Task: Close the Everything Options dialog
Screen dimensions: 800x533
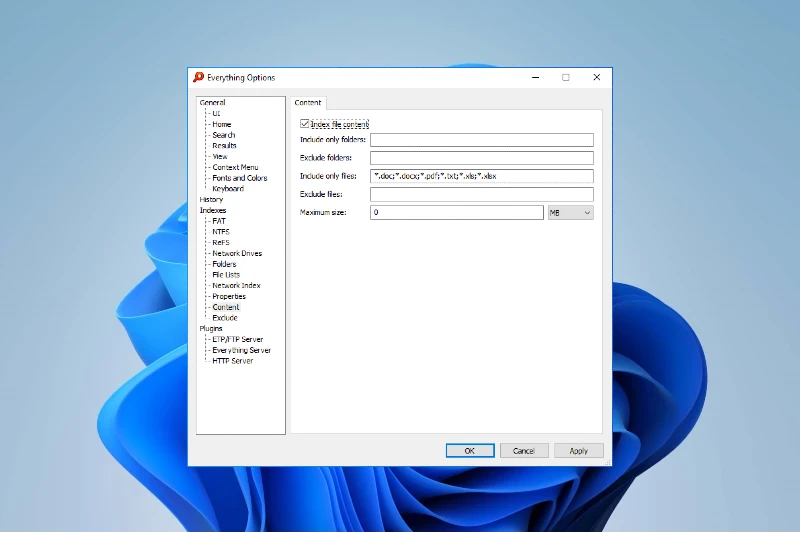Action: click(x=596, y=77)
